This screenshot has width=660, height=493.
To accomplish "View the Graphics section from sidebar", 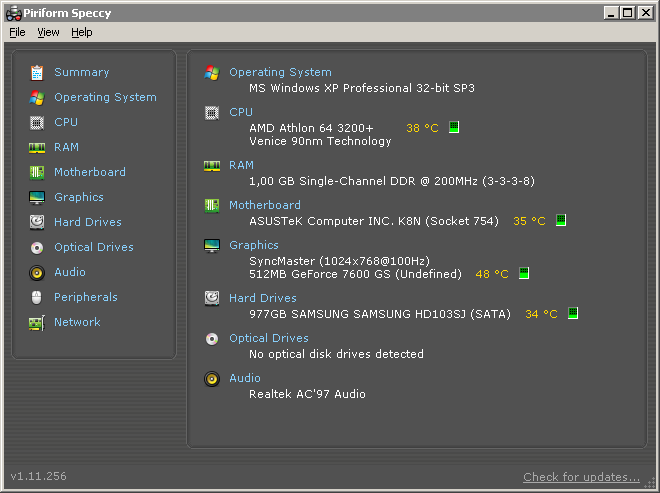I will (x=79, y=197).
